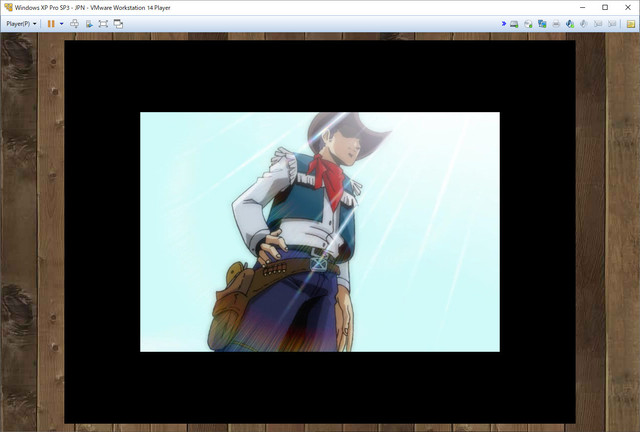Screen dimensions: 640x432
Task: Pause the virtual machine
Action: click(x=51, y=24)
